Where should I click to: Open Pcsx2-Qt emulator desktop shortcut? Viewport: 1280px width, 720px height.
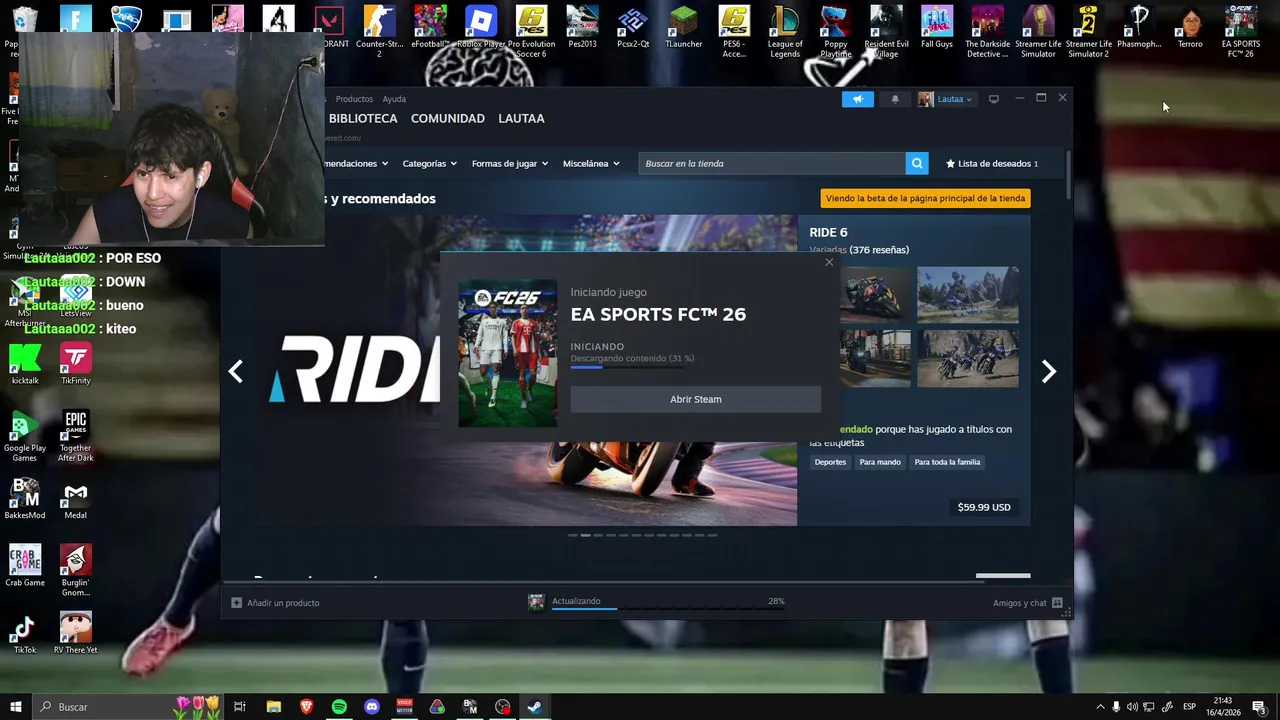[633, 28]
